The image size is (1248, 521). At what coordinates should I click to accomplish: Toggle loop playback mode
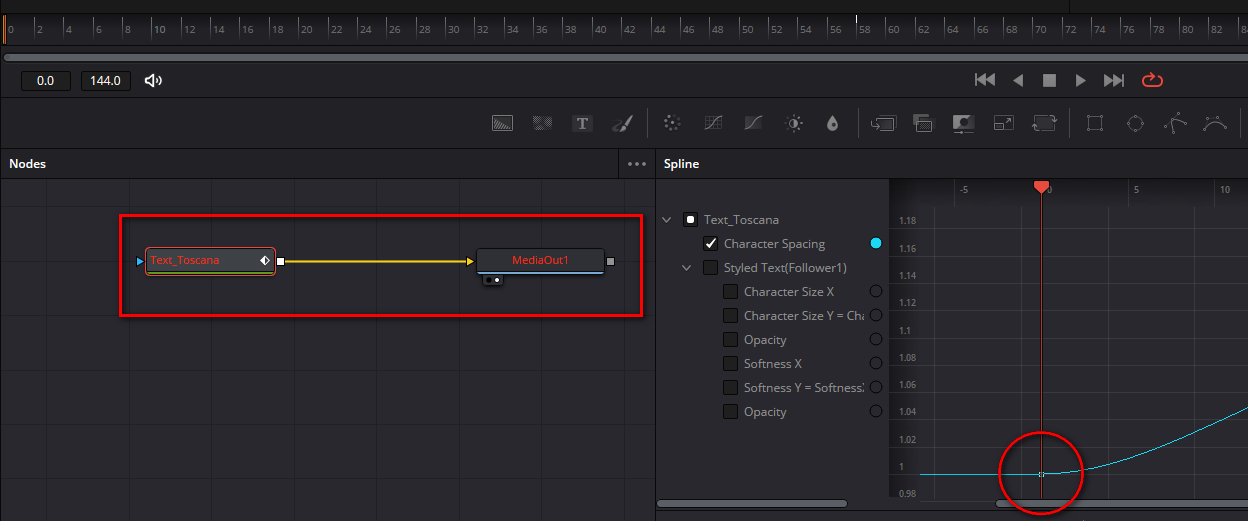pyautogui.click(x=1152, y=80)
